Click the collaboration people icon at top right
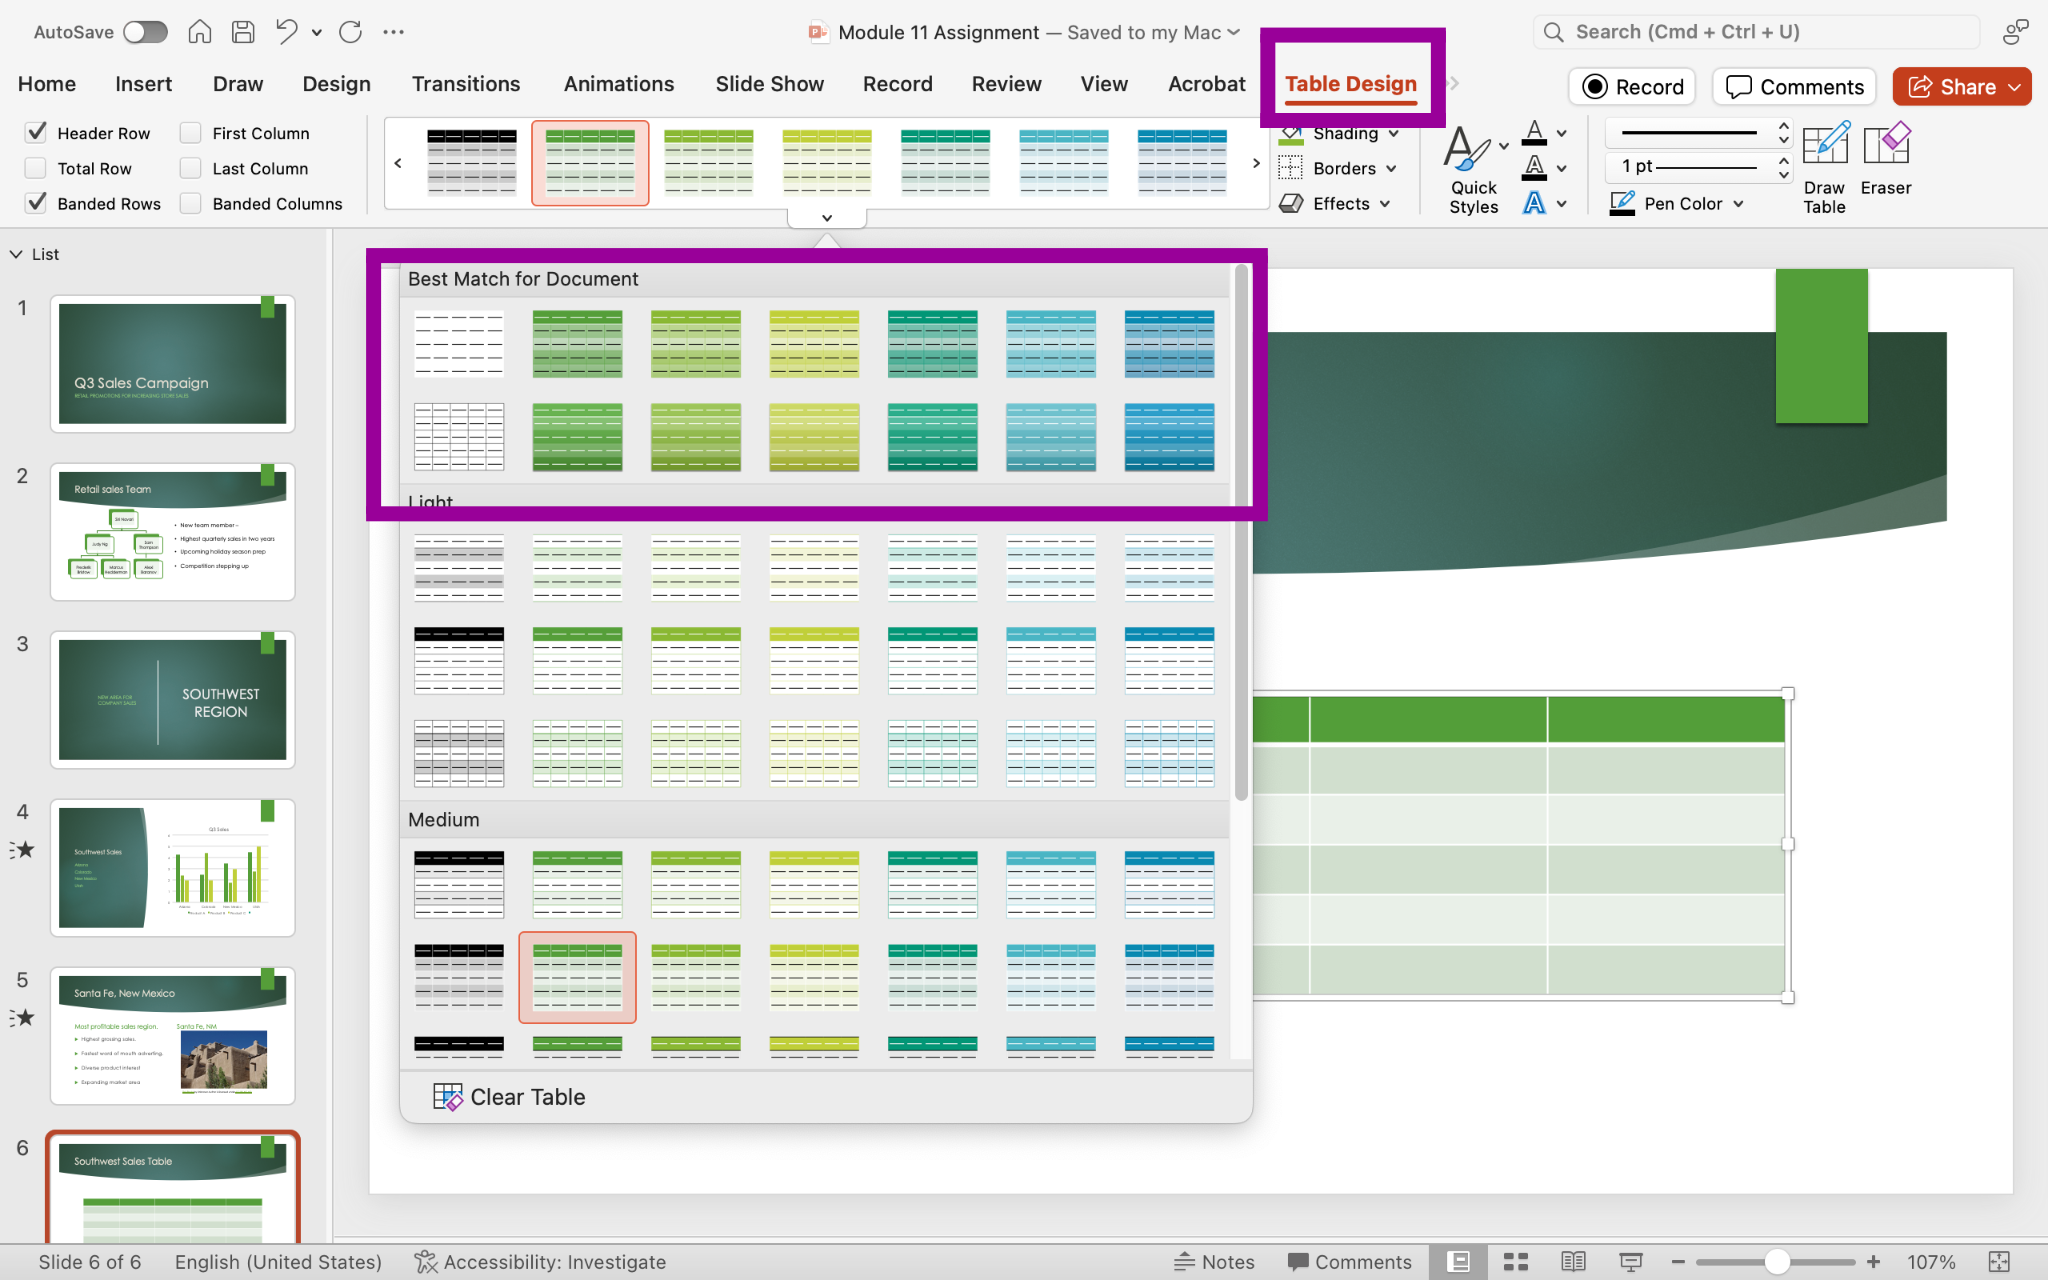The image size is (2048, 1280). coord(2015,32)
